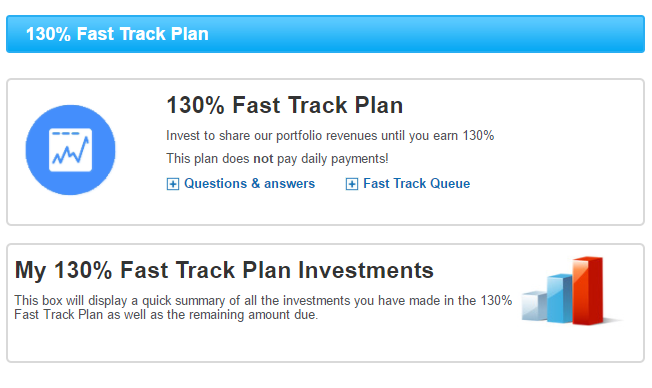
Task: Click the blue banner title 130% Fast Track Plan
Action: tap(117, 34)
